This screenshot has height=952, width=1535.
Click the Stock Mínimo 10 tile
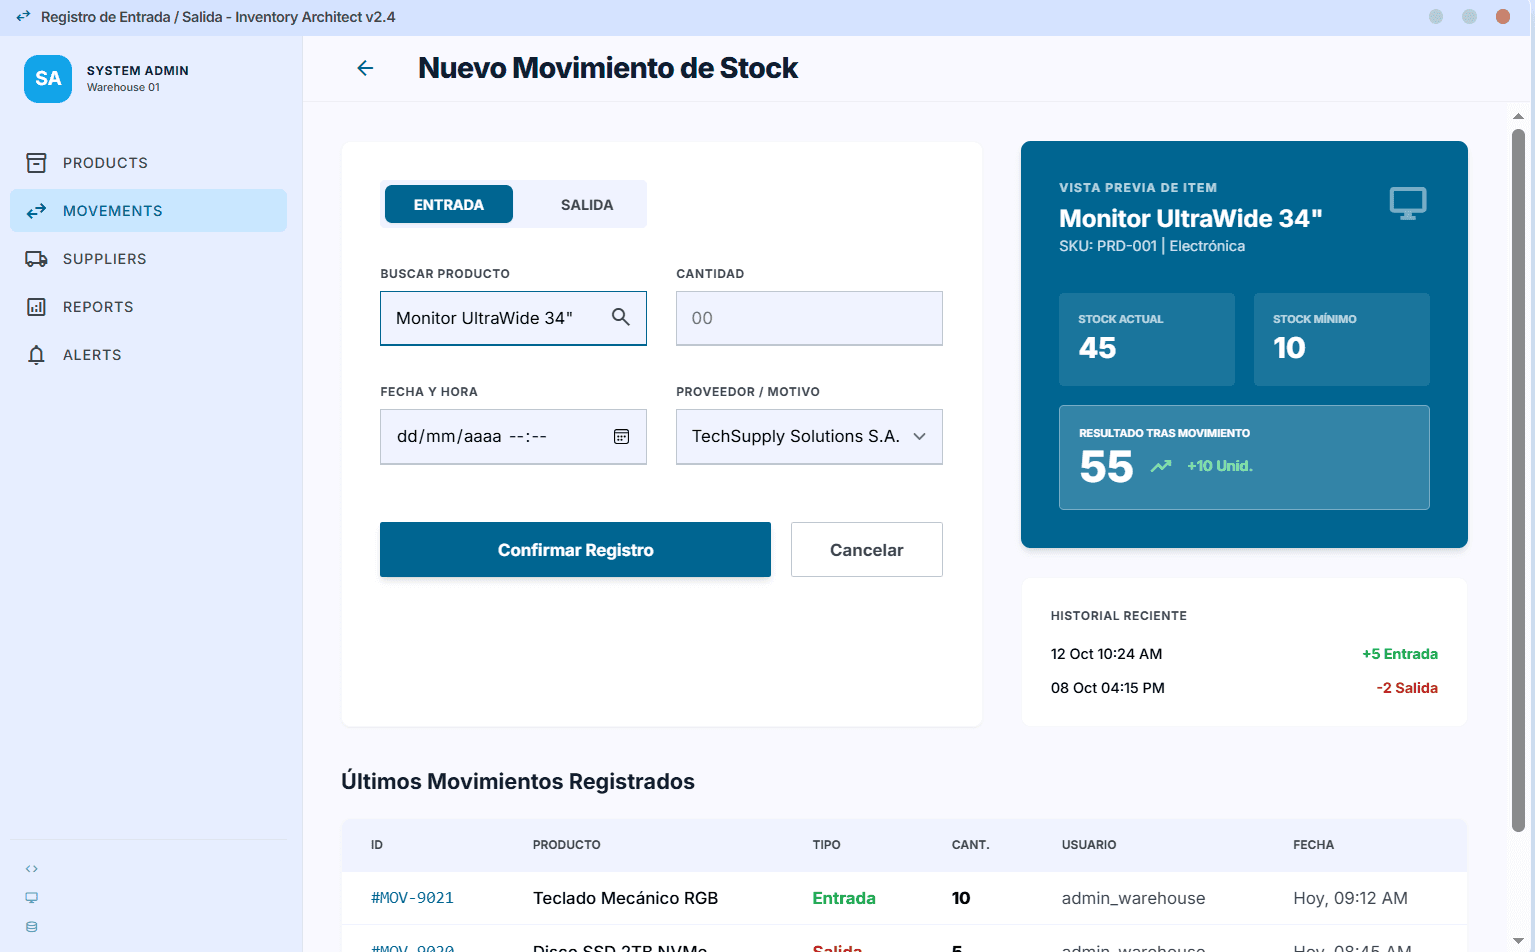[x=1342, y=339]
